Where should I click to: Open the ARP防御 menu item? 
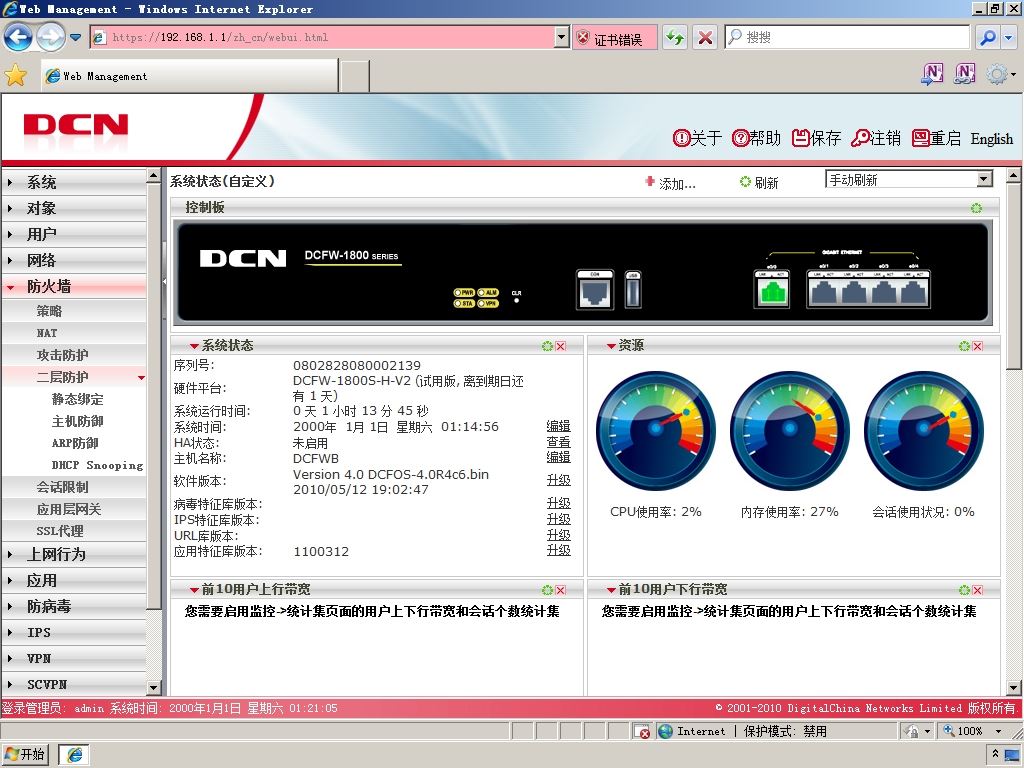coord(75,443)
